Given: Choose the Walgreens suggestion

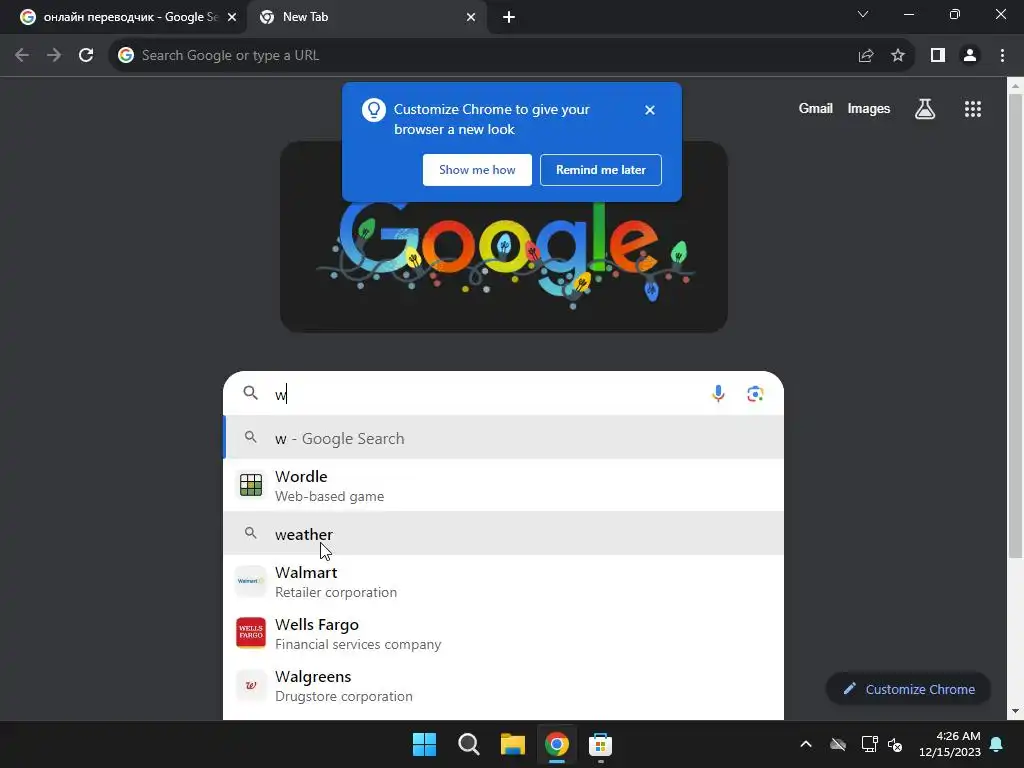Looking at the screenshot, I should tap(504, 686).
